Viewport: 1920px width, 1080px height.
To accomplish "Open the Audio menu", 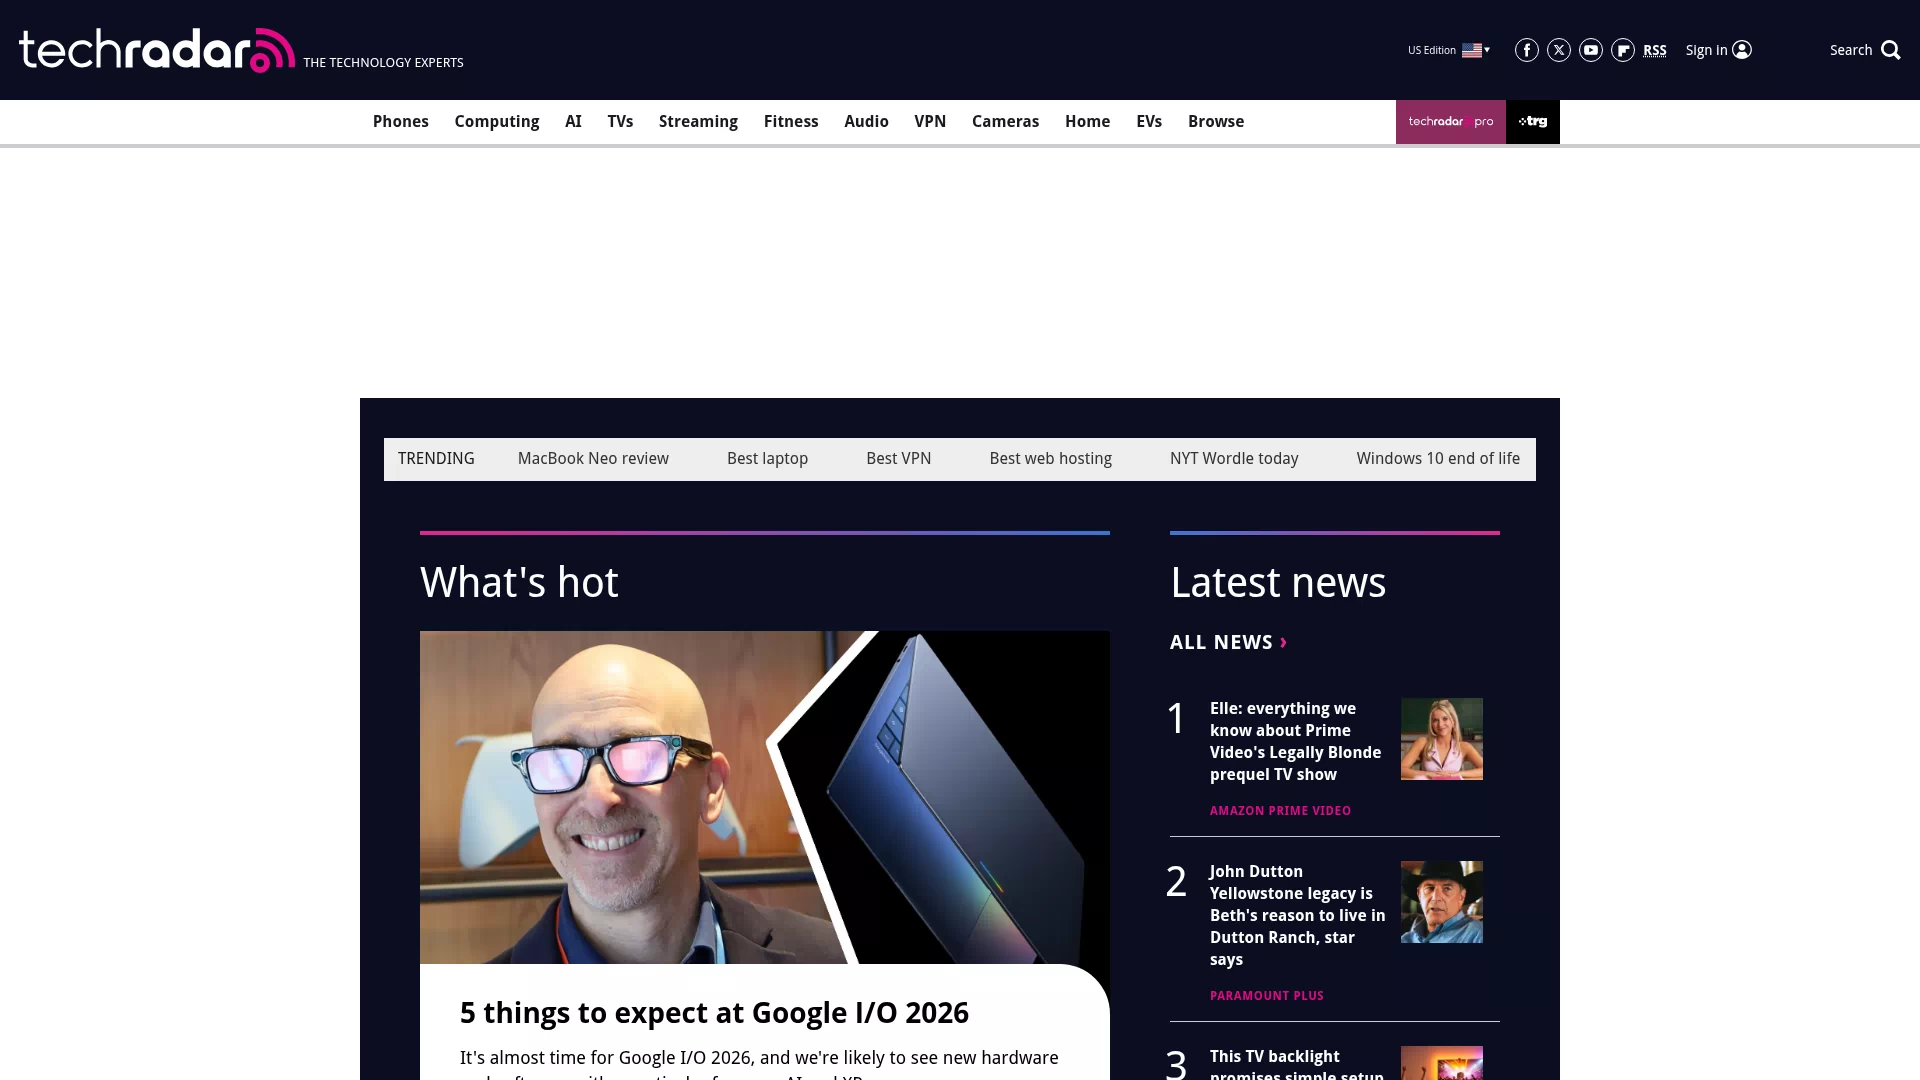I will pos(866,122).
